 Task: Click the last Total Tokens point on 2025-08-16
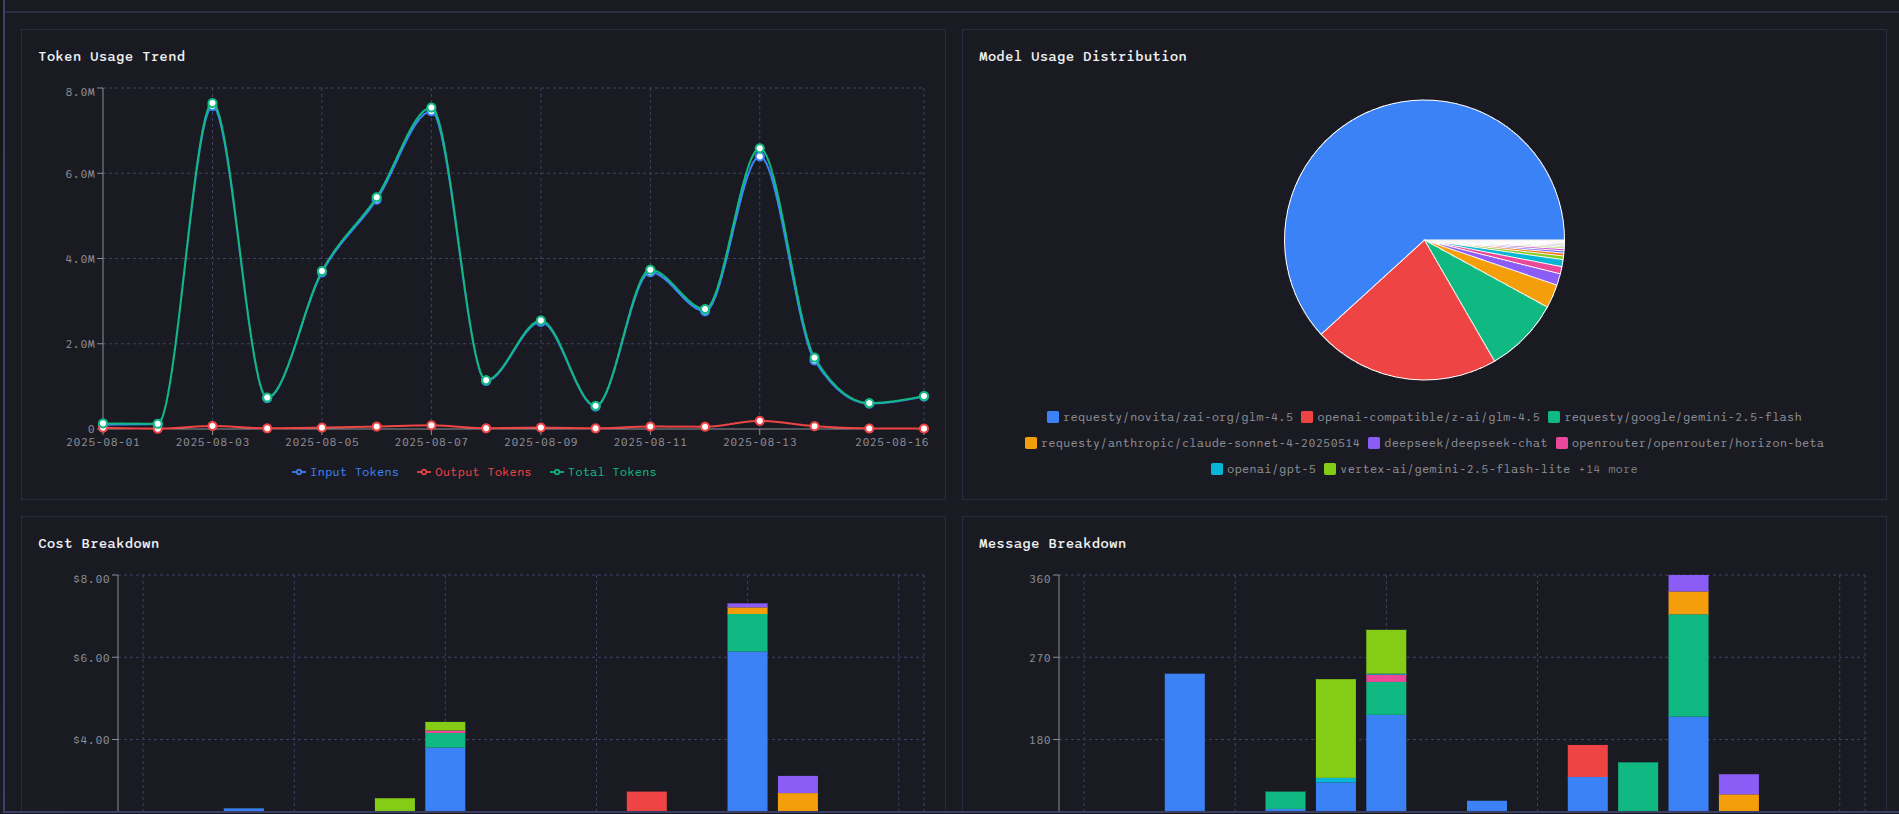[924, 396]
